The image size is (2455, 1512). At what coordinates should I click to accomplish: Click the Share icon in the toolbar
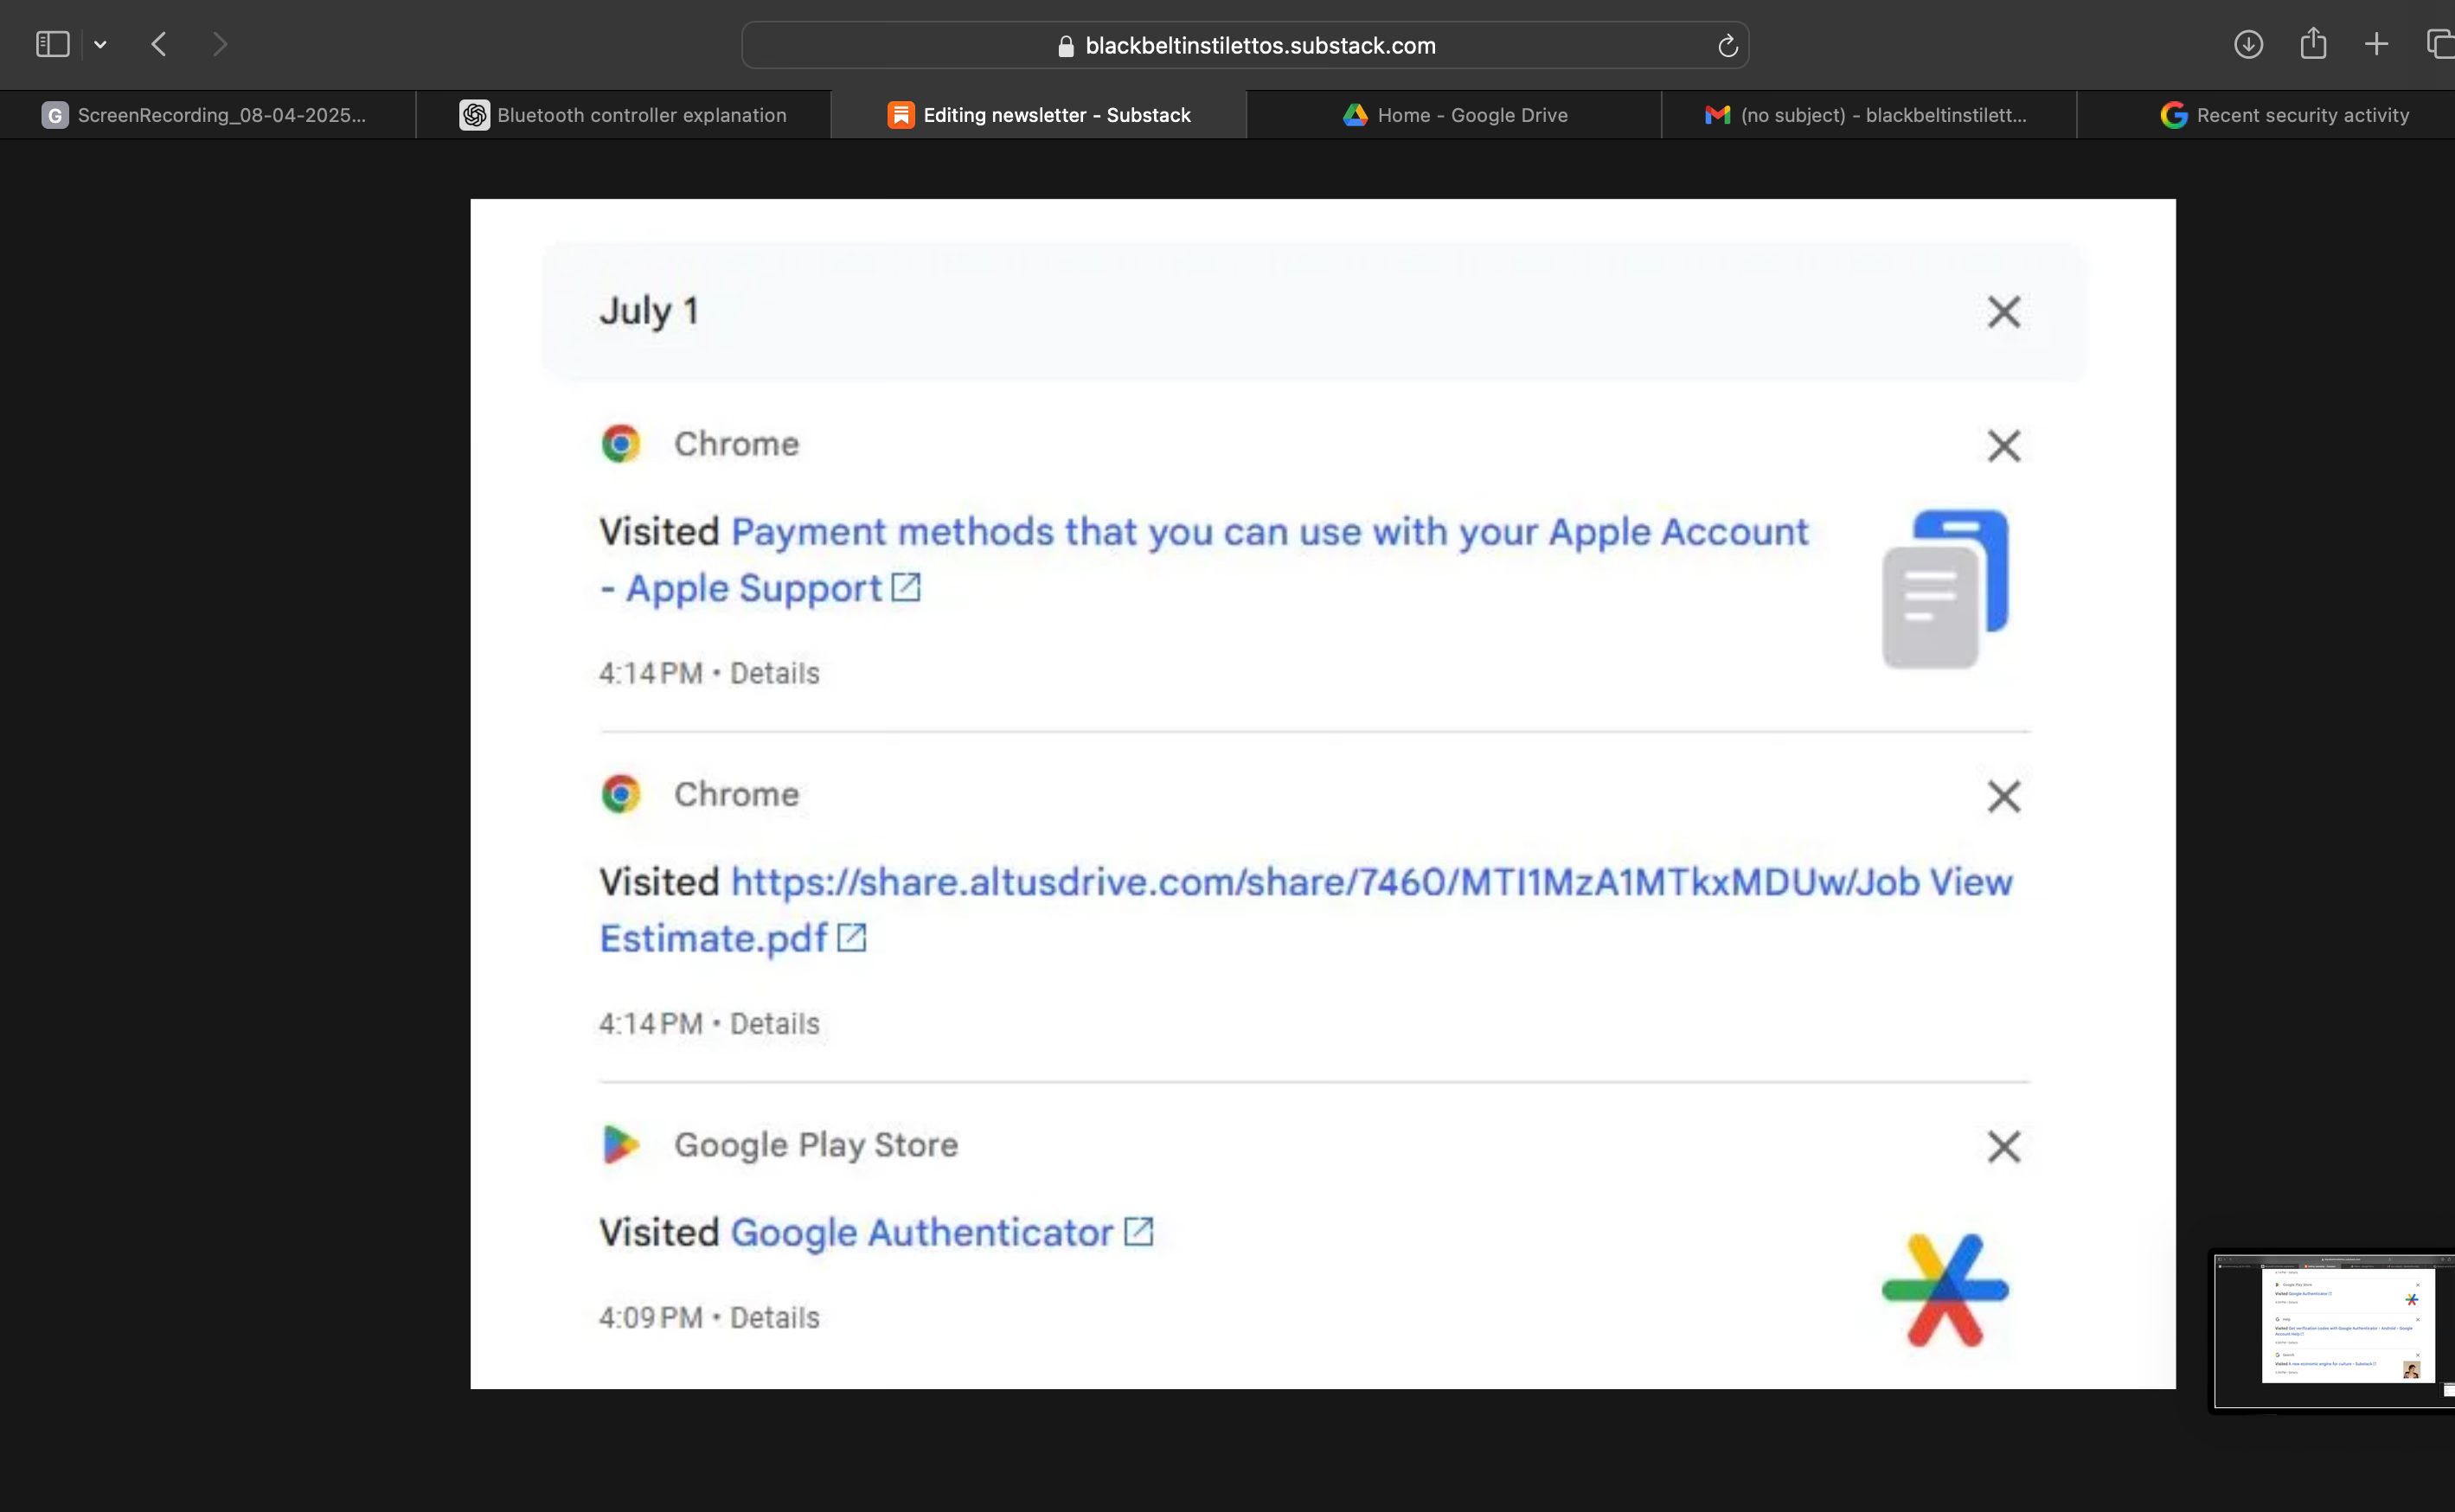(x=2313, y=44)
